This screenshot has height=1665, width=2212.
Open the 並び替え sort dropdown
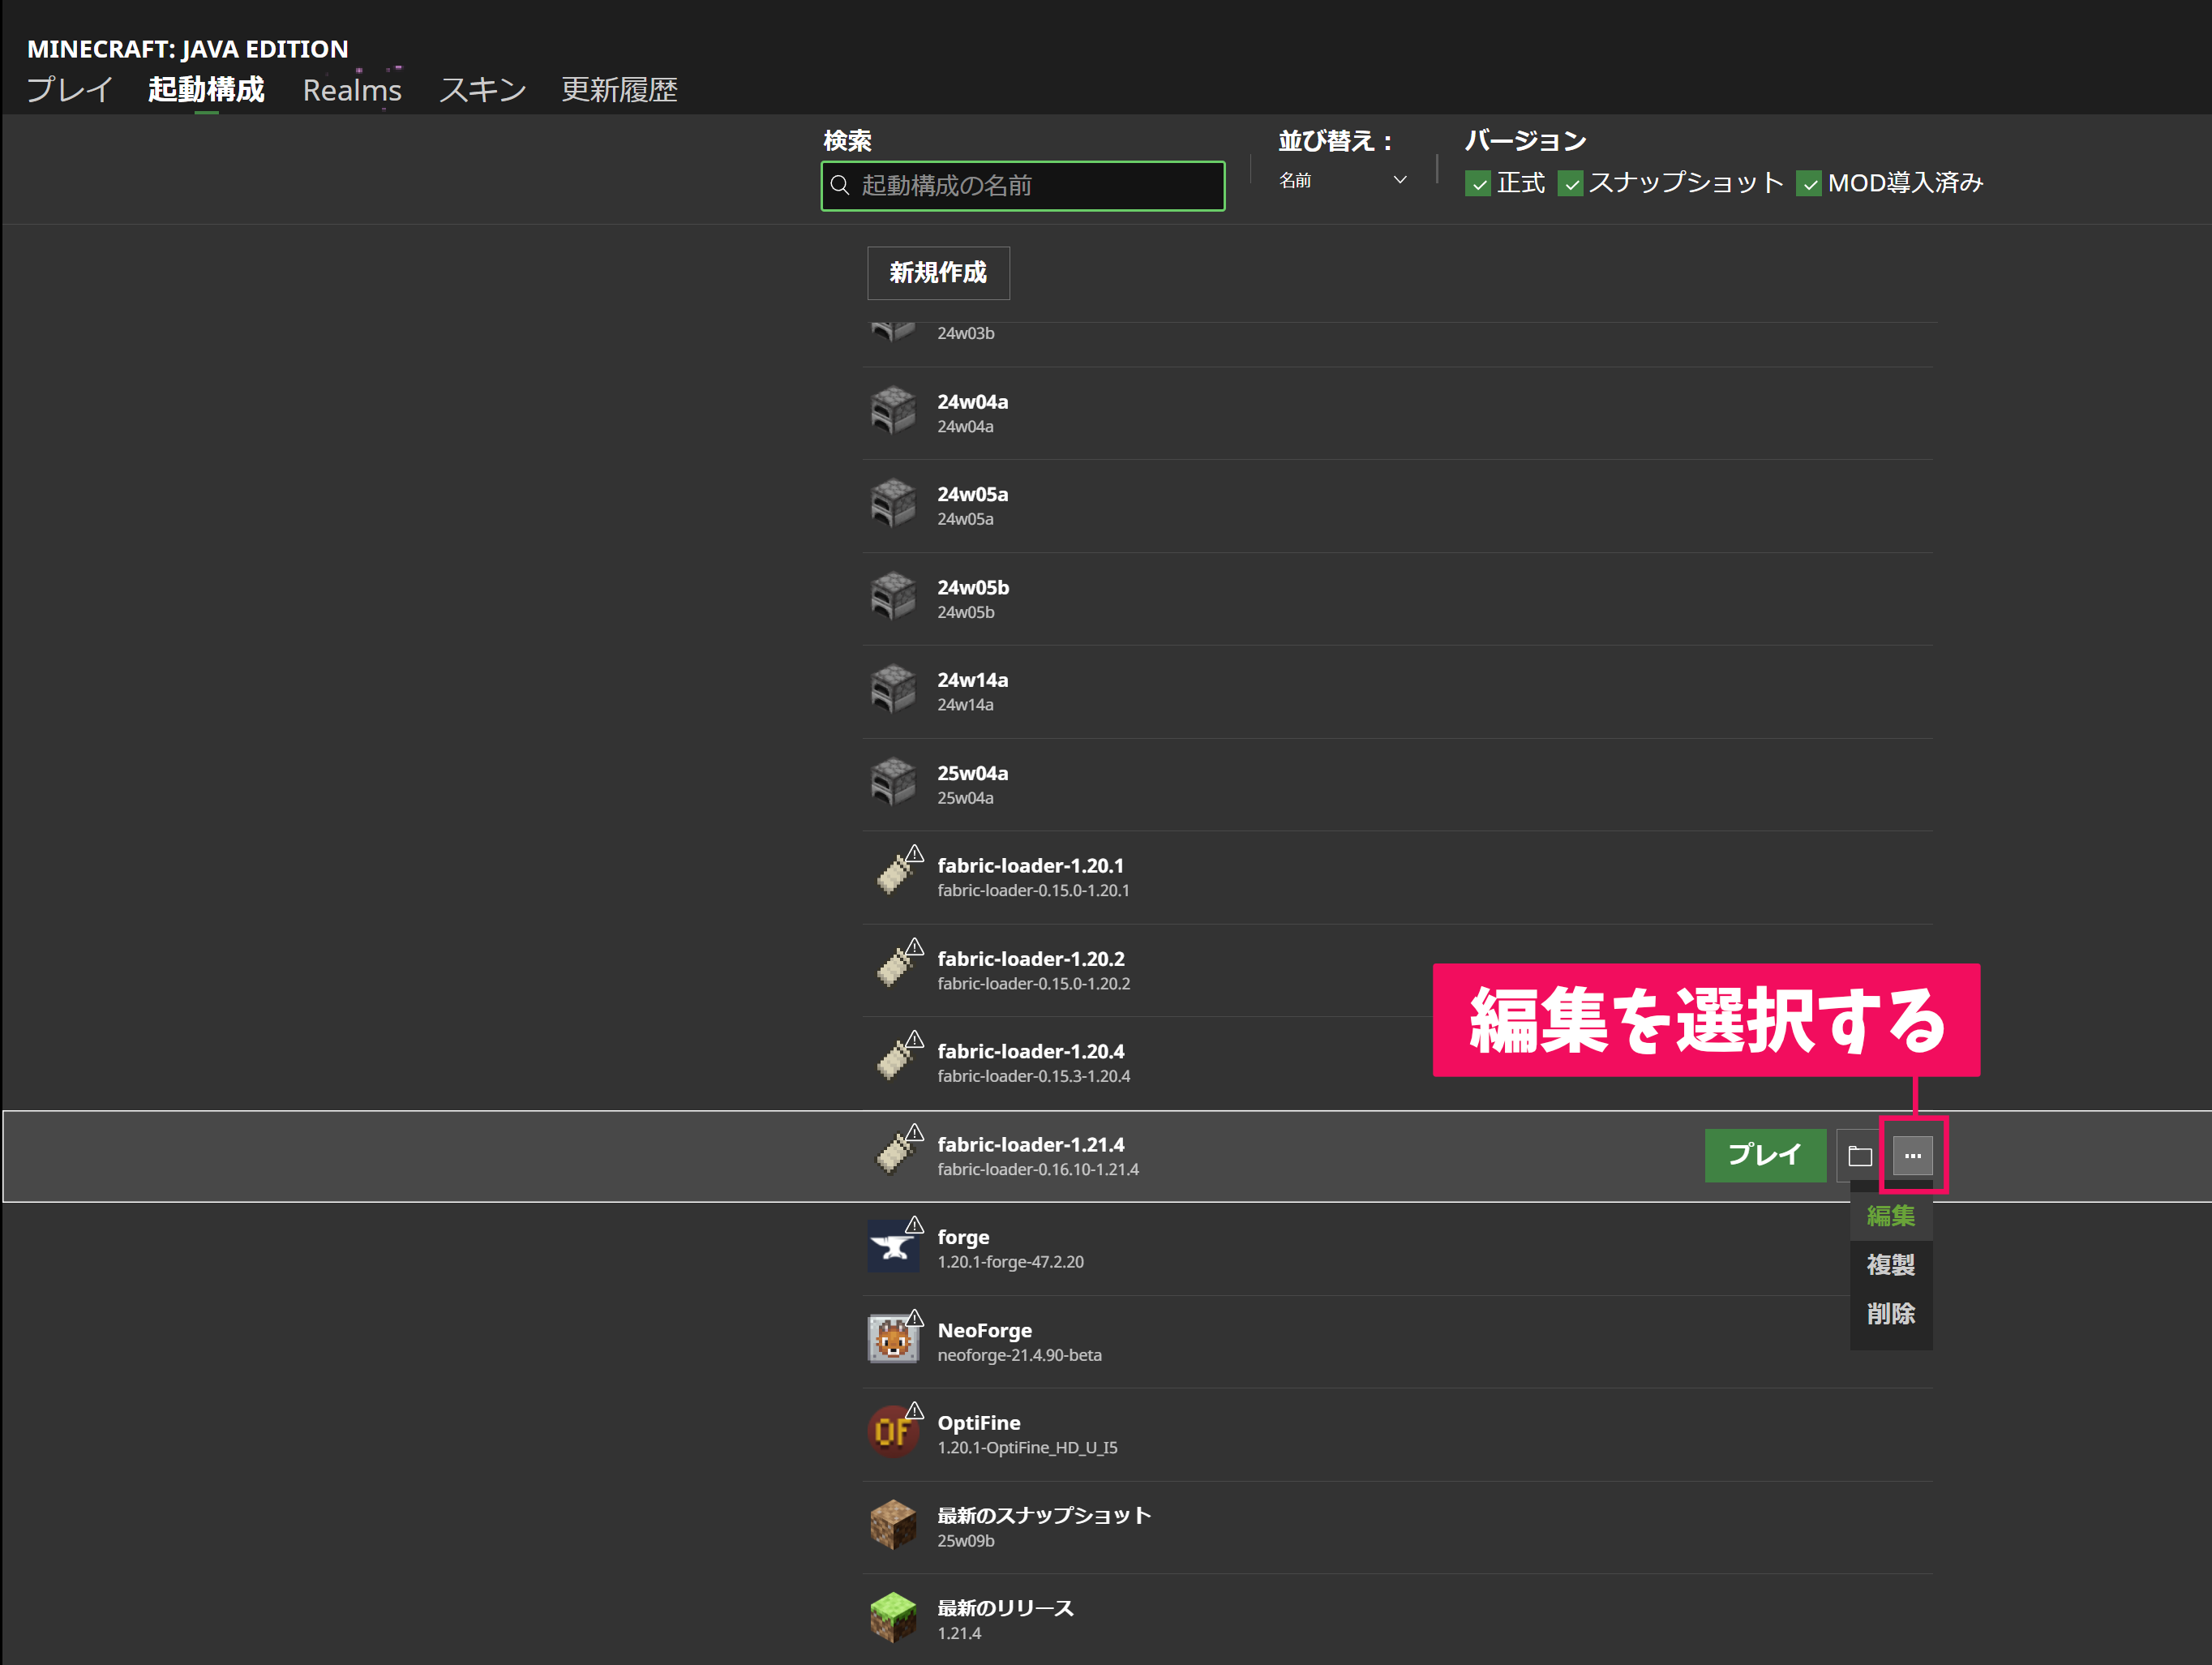1343,181
